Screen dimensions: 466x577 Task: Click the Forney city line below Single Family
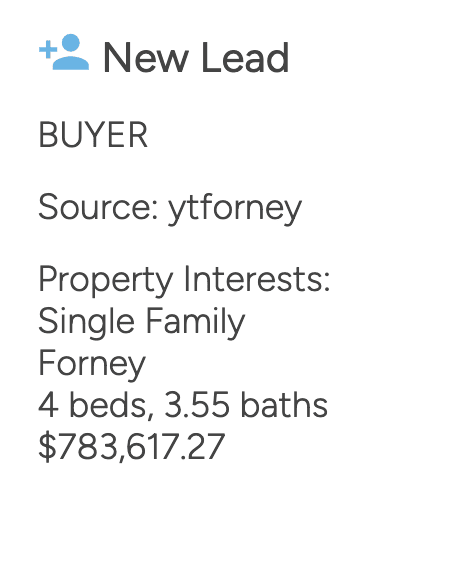[x=92, y=364]
